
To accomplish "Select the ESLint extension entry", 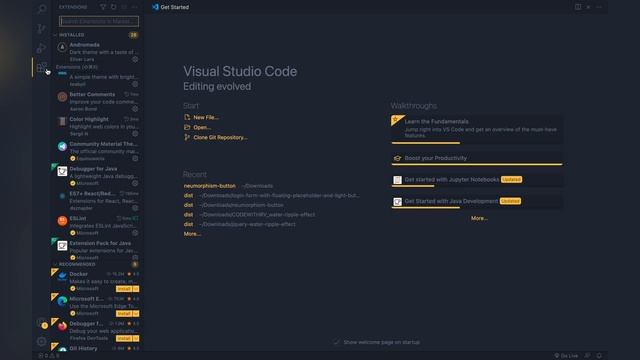I will [x=97, y=225].
